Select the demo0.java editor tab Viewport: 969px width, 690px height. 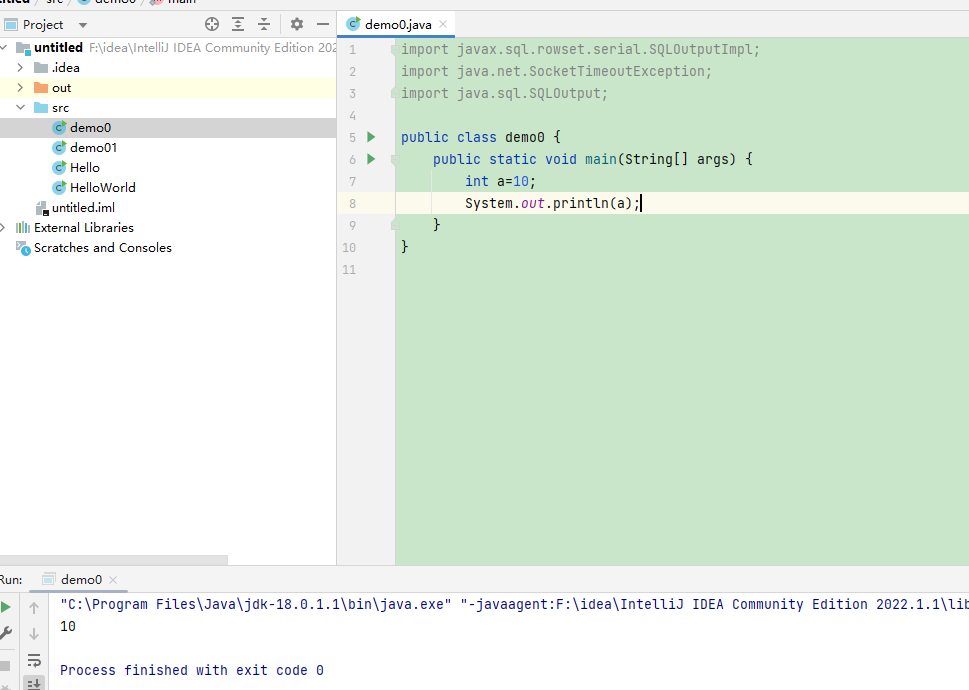(x=398, y=25)
